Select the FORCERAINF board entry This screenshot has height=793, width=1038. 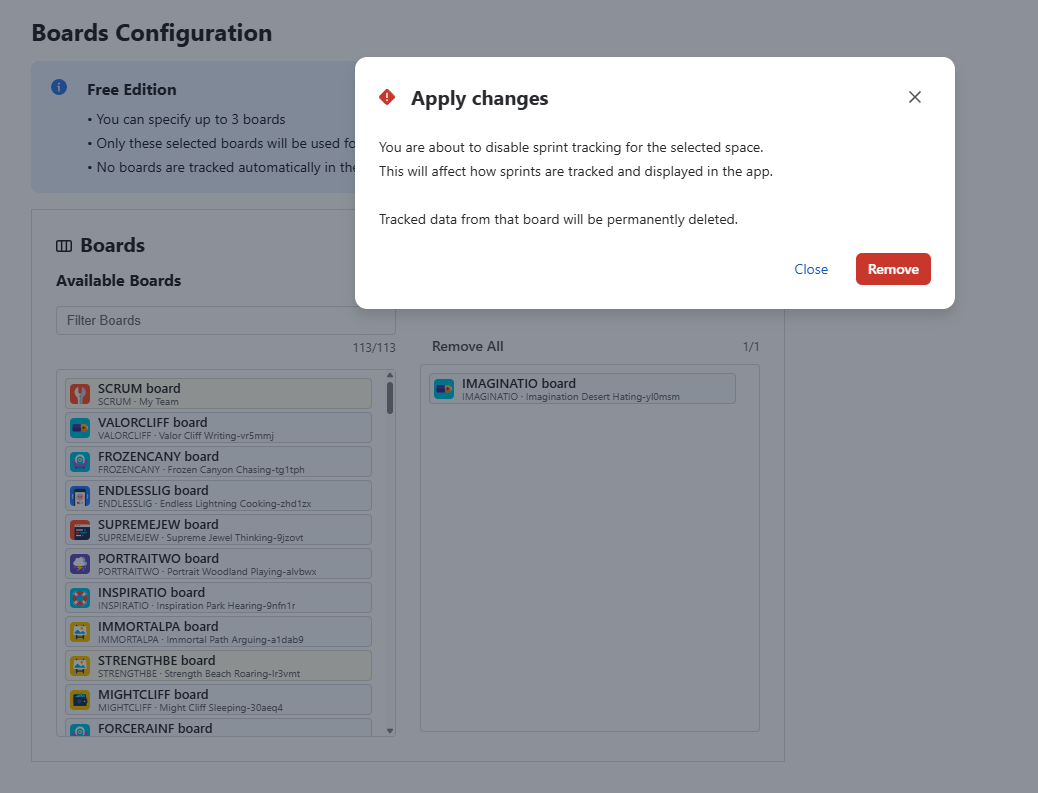218,727
